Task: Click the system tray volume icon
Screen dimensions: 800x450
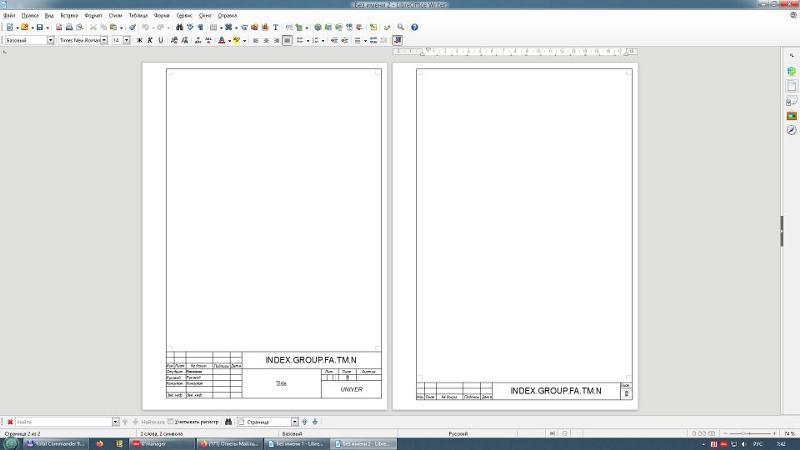Action: coord(743,444)
